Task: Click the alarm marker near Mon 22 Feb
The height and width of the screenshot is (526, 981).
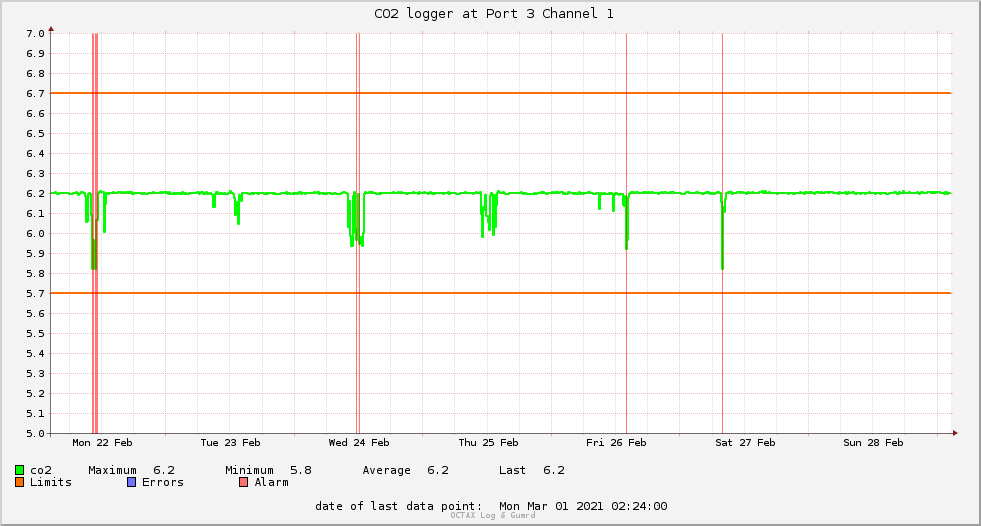Action: pyautogui.click(x=95, y=233)
